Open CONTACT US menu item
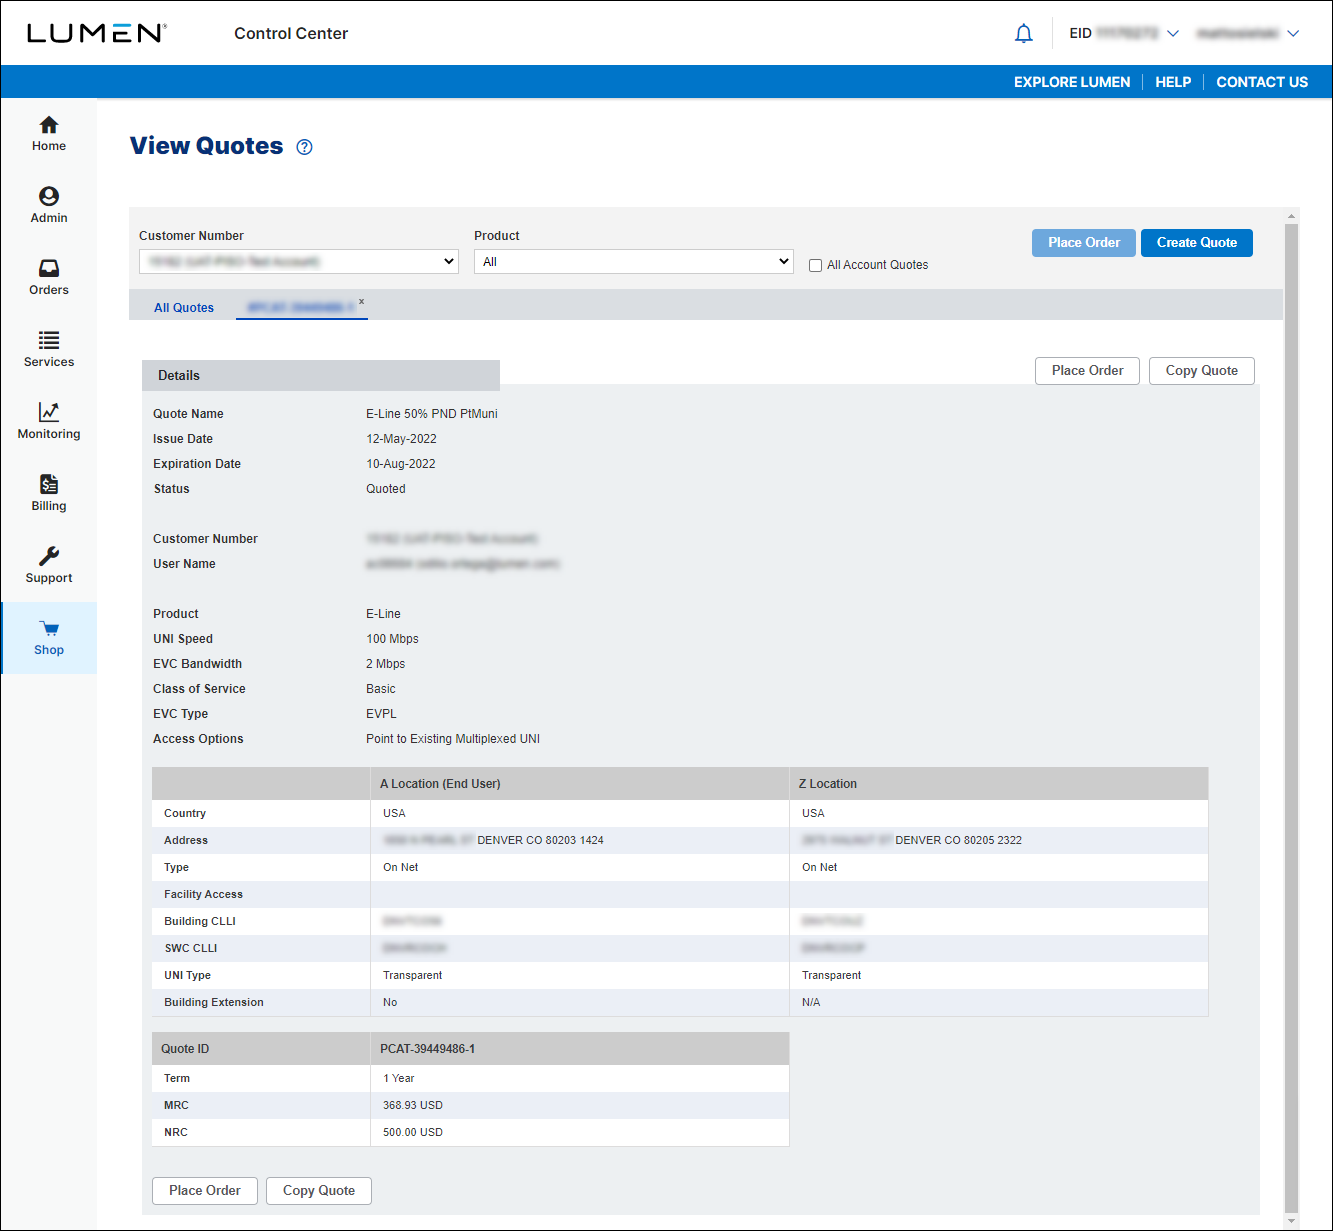The width and height of the screenshot is (1333, 1231). [1262, 82]
